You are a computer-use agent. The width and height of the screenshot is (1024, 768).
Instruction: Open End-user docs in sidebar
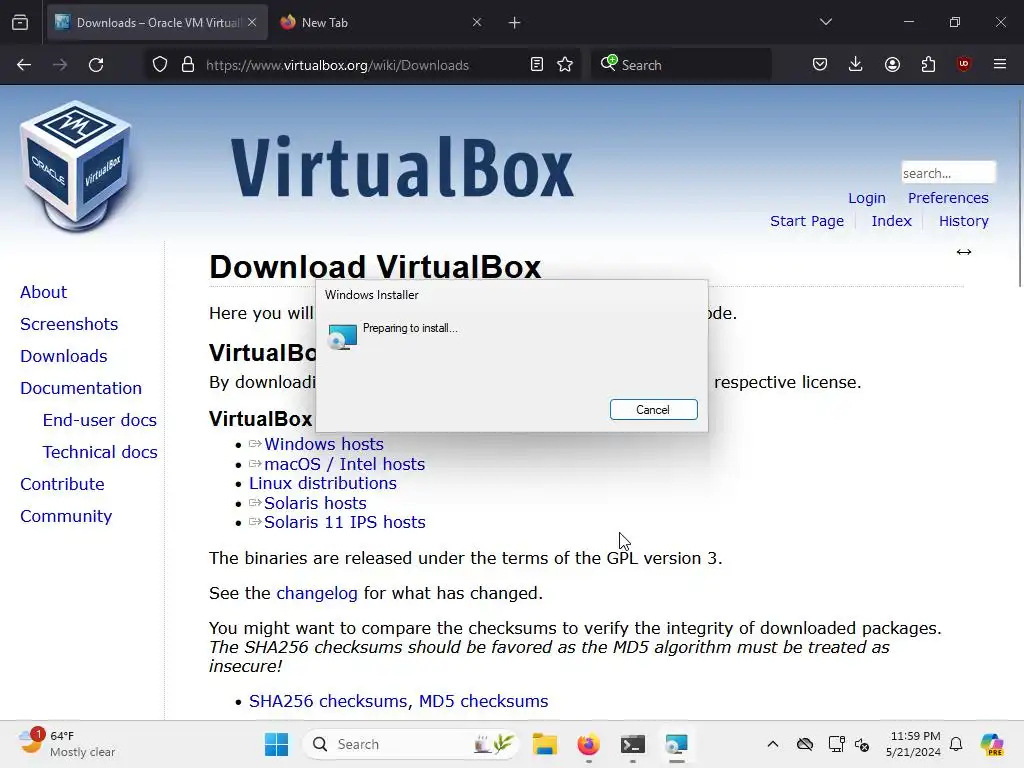pyautogui.click(x=99, y=420)
